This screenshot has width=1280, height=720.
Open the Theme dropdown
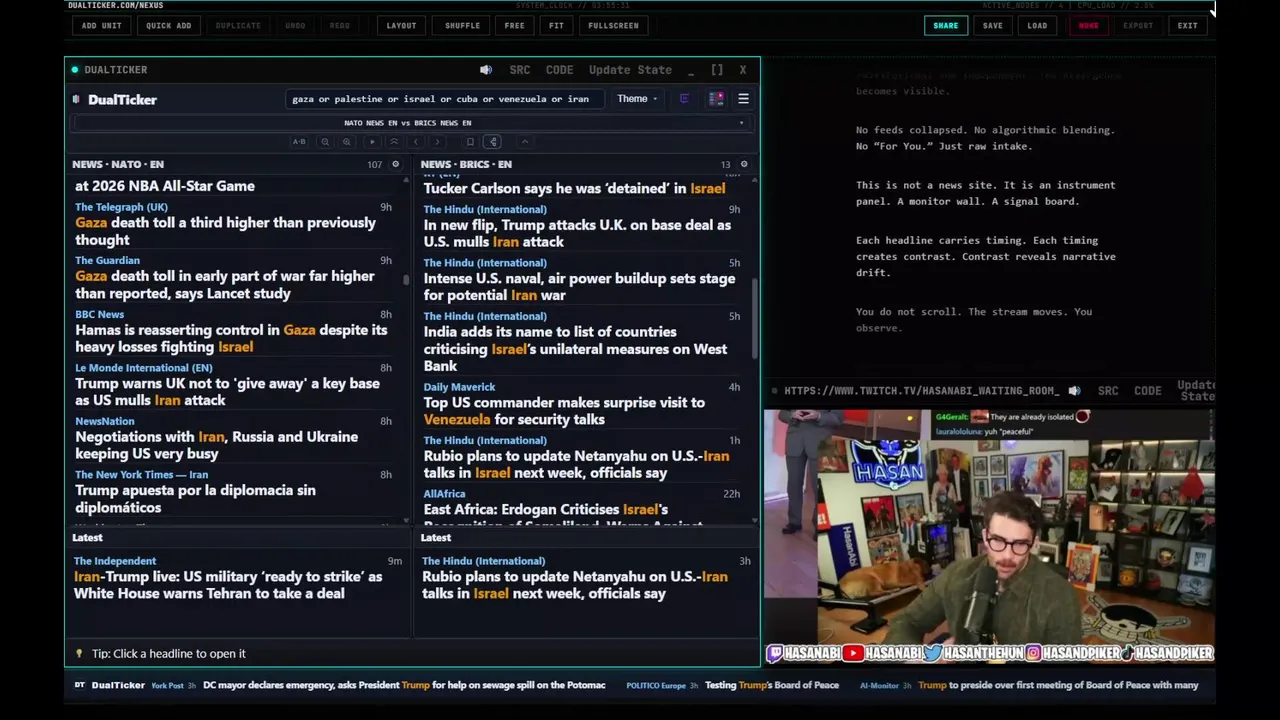[x=637, y=99]
